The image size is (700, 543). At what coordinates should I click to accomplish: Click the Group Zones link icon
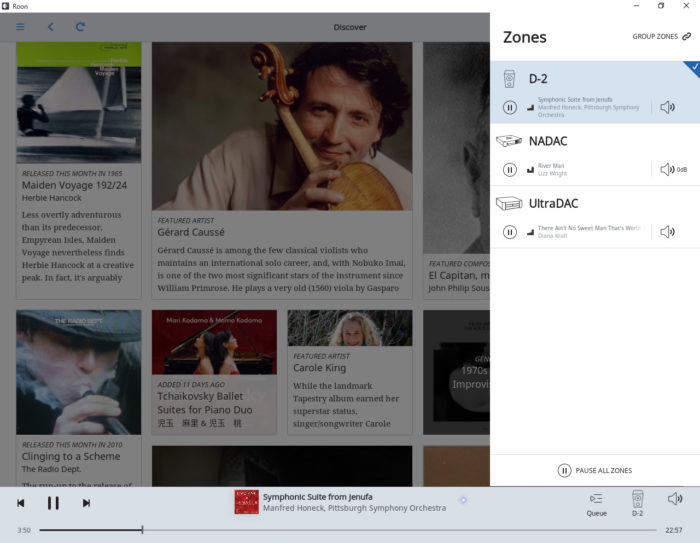point(687,36)
